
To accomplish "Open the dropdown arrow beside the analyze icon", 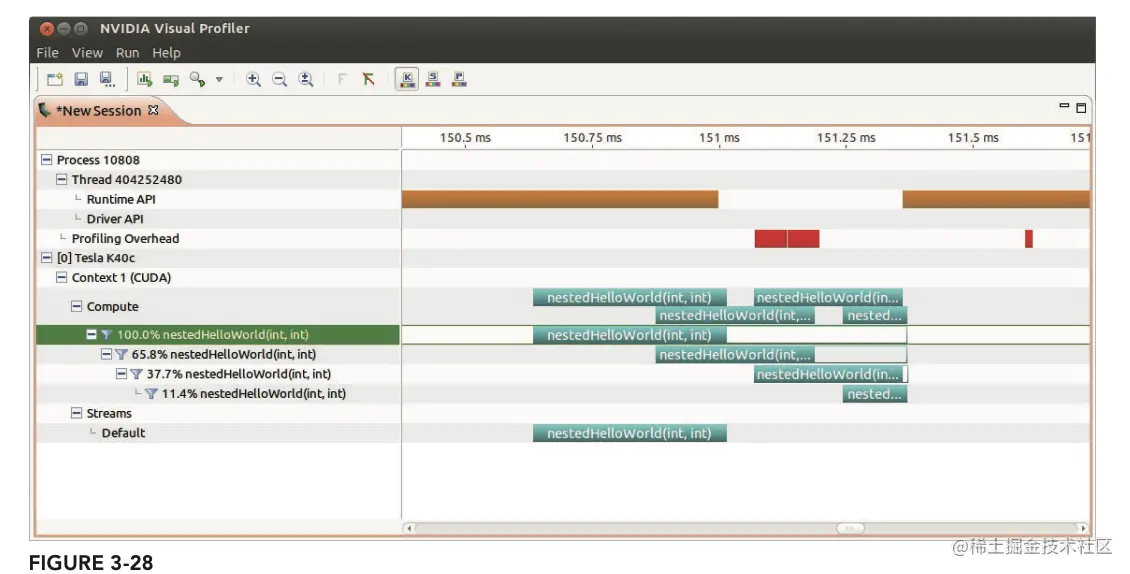I will pyautogui.click(x=219, y=79).
